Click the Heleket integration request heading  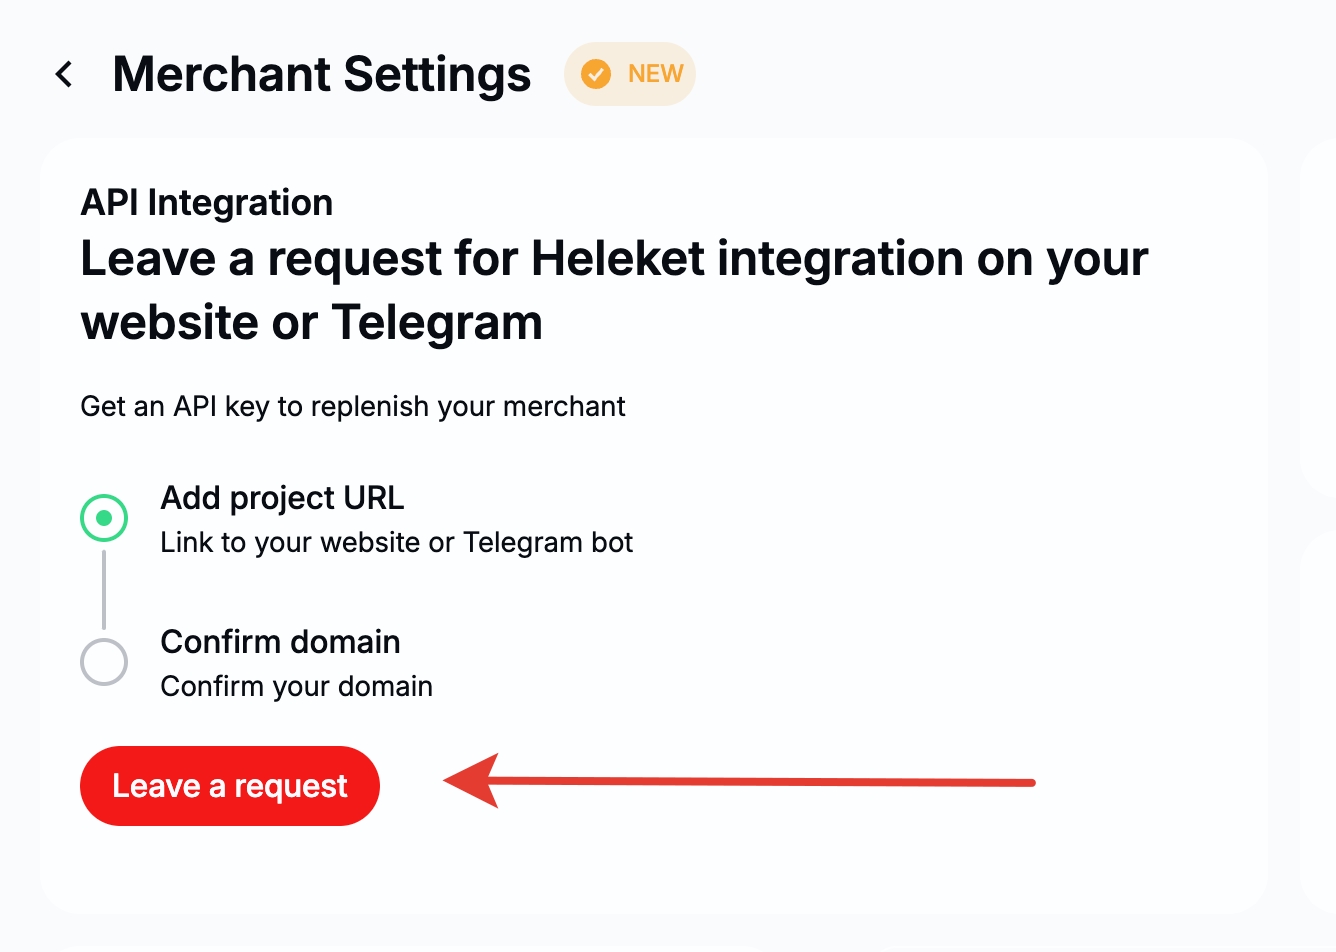tap(613, 290)
